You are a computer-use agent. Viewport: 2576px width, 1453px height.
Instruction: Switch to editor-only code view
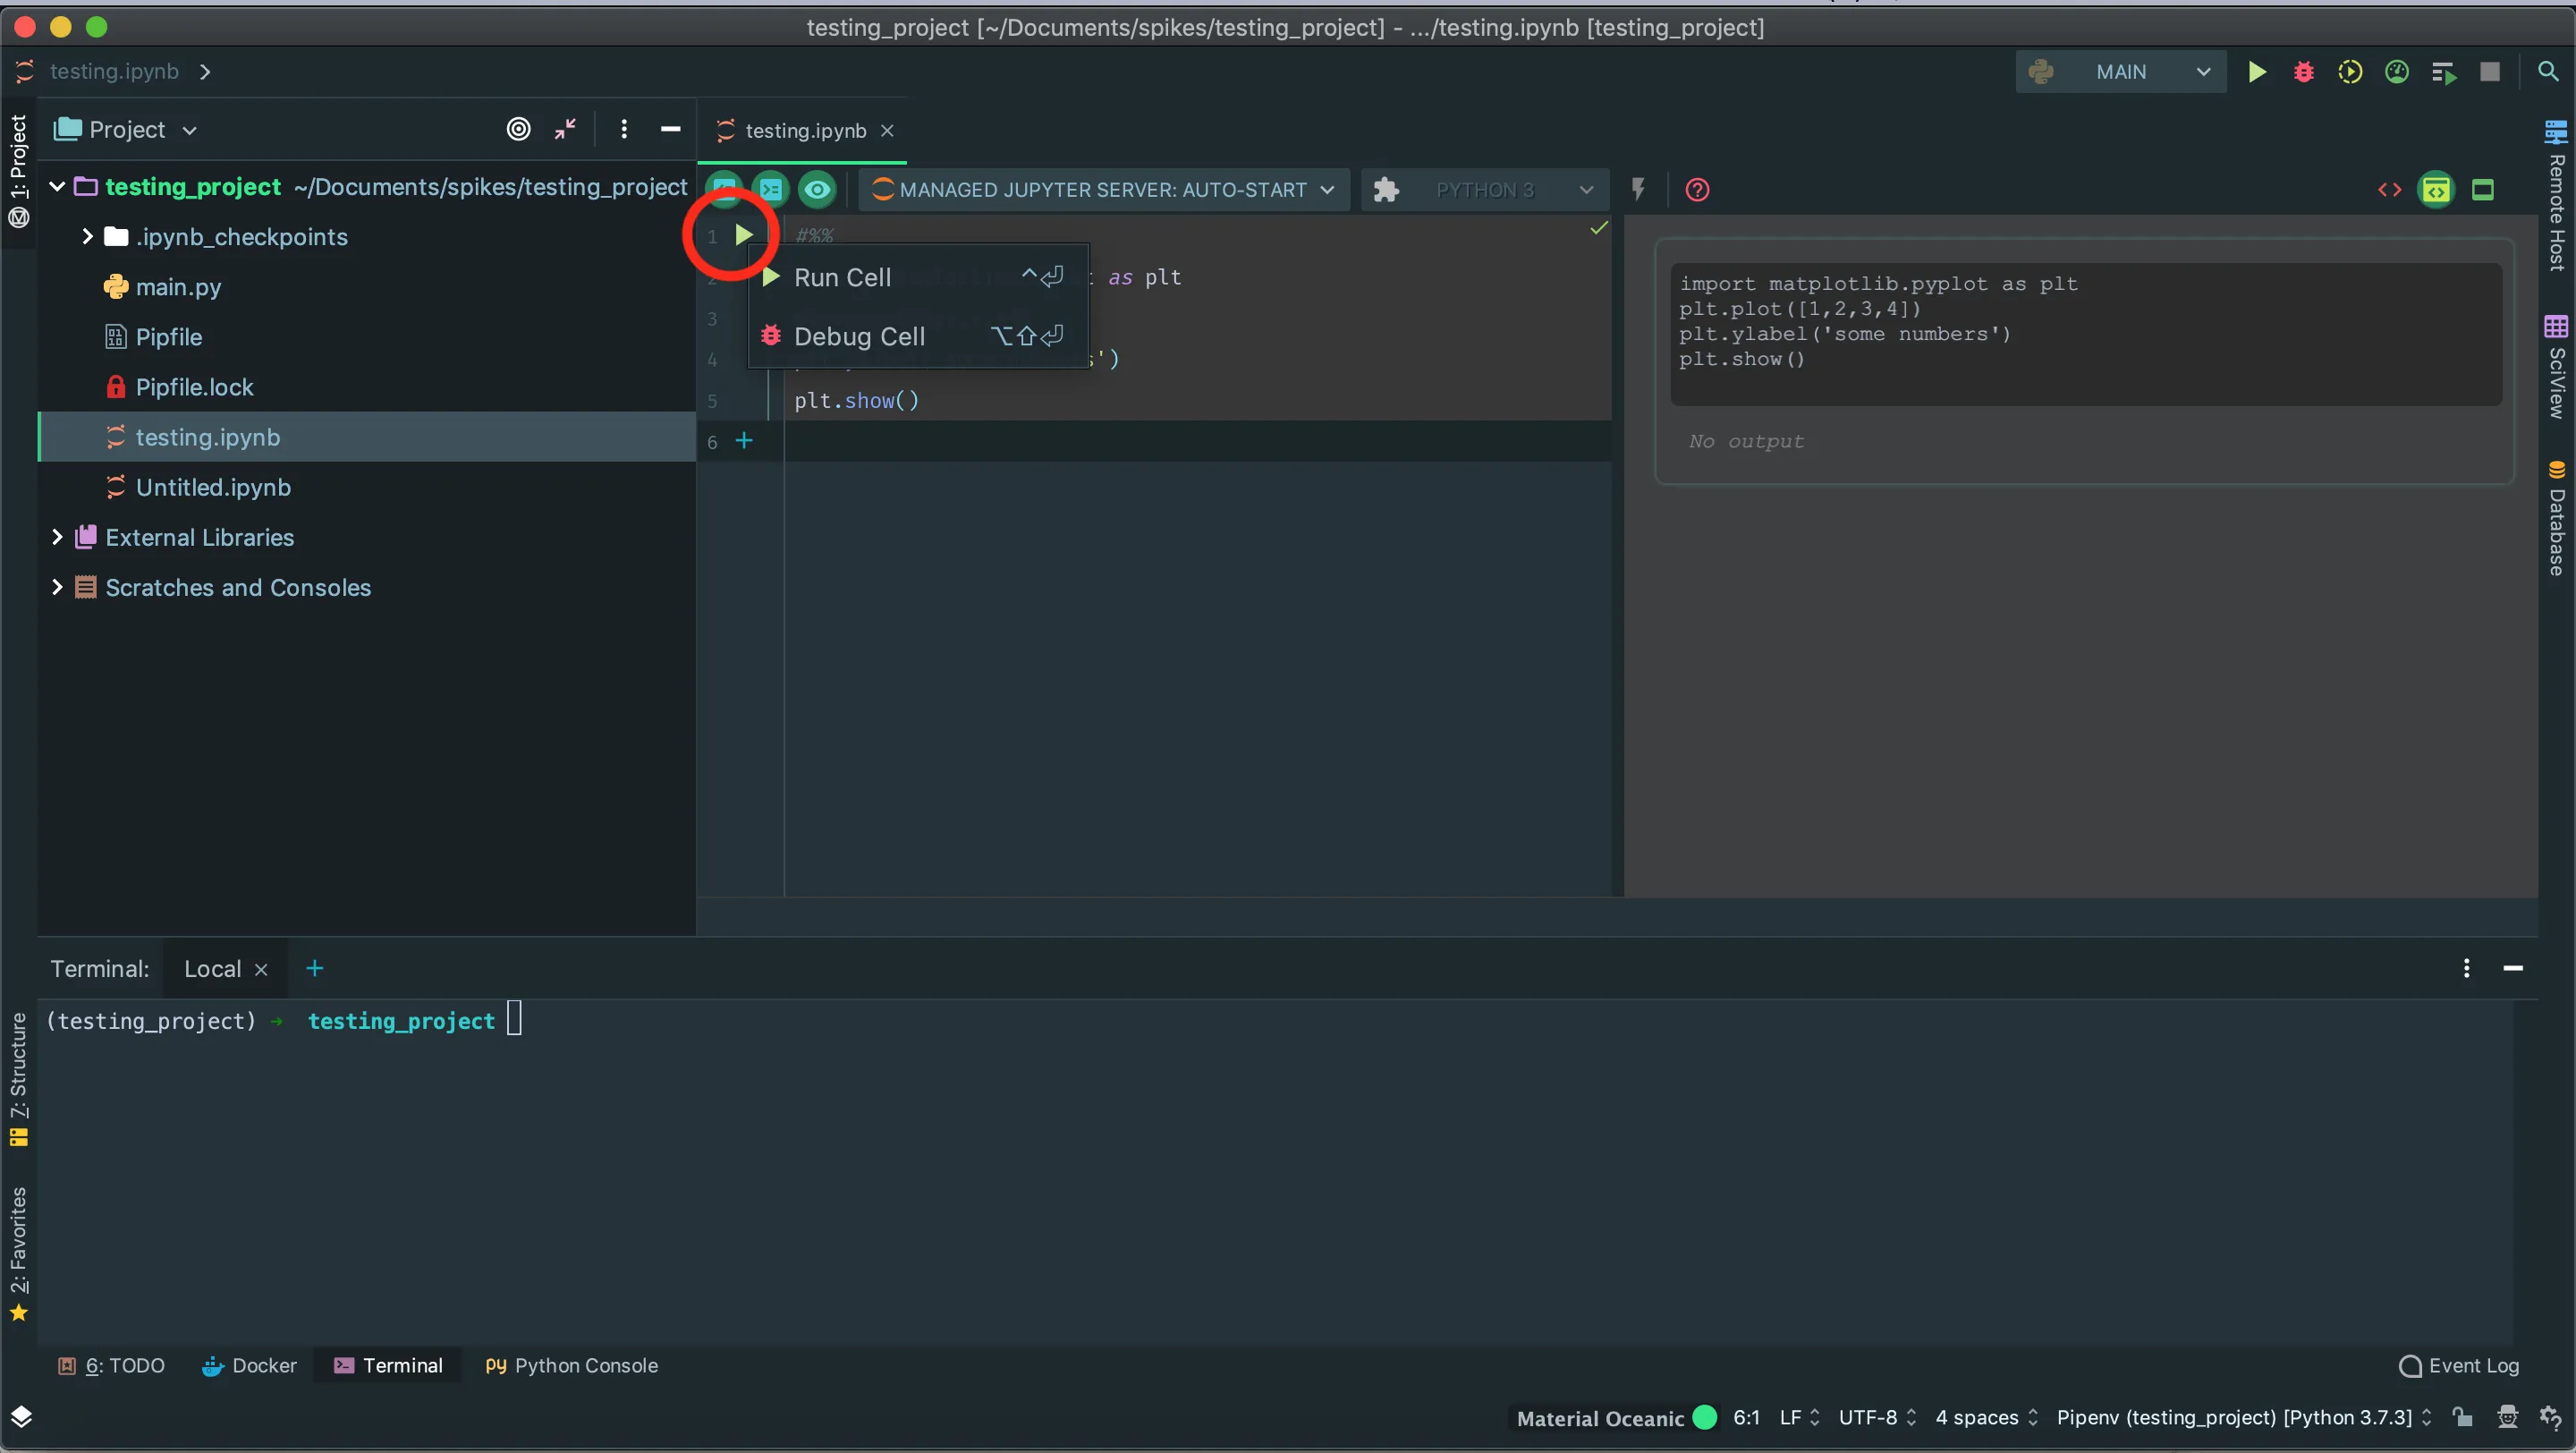2389,190
